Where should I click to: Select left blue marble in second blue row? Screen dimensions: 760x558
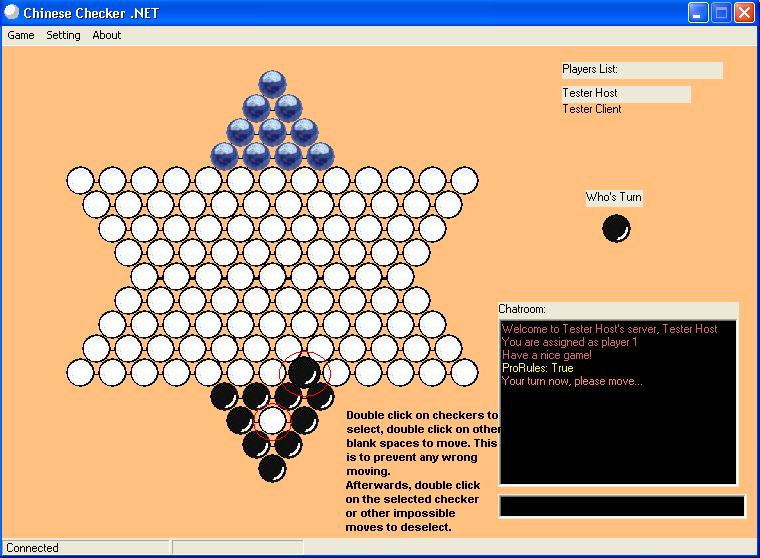[x=256, y=108]
